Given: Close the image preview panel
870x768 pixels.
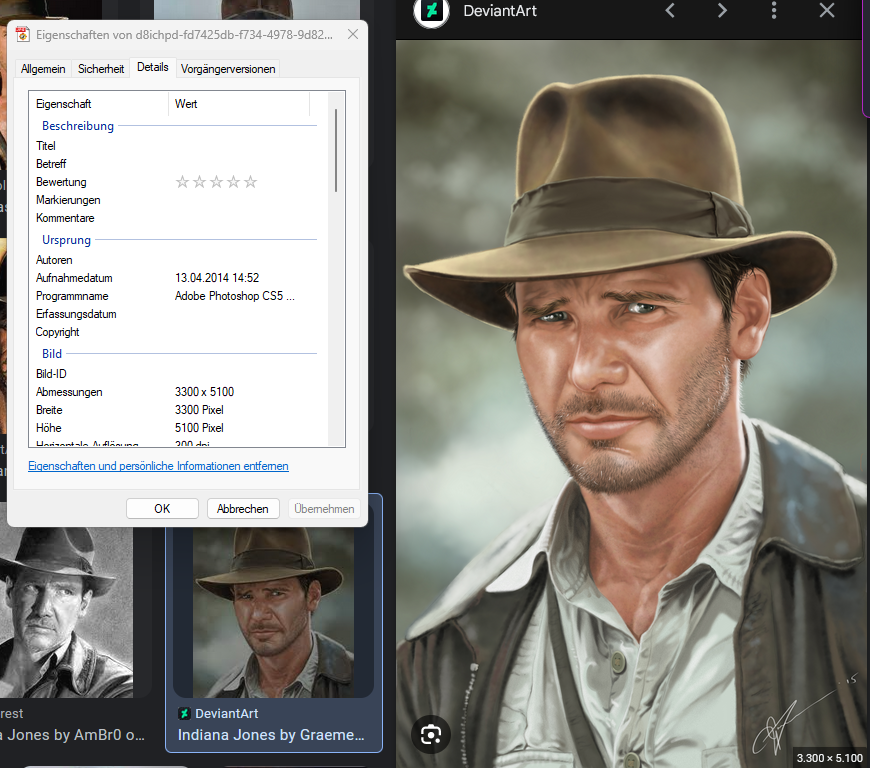Looking at the screenshot, I should click(x=827, y=10).
